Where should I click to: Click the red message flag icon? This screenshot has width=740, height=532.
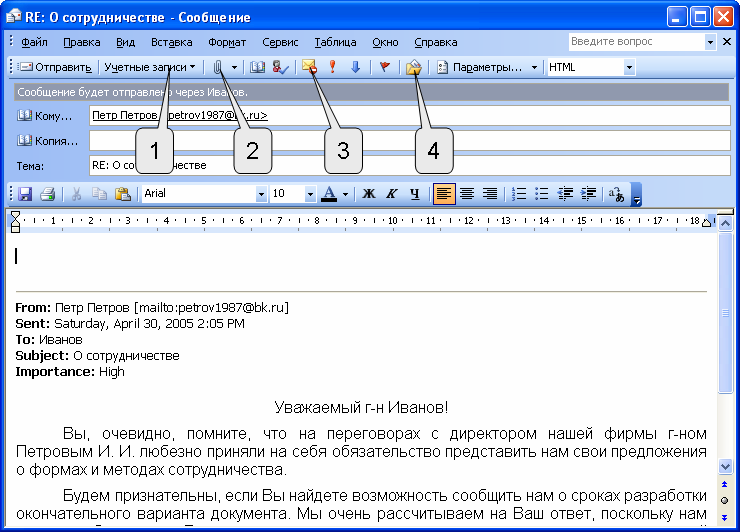point(385,67)
